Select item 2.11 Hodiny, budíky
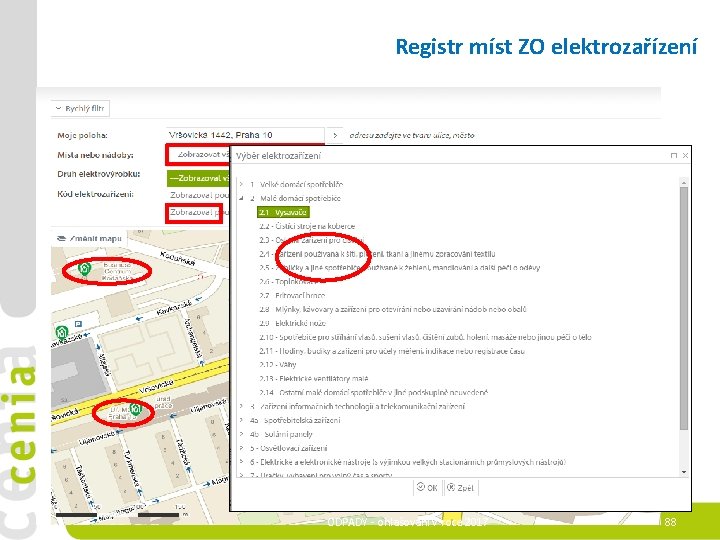 click(x=392, y=351)
